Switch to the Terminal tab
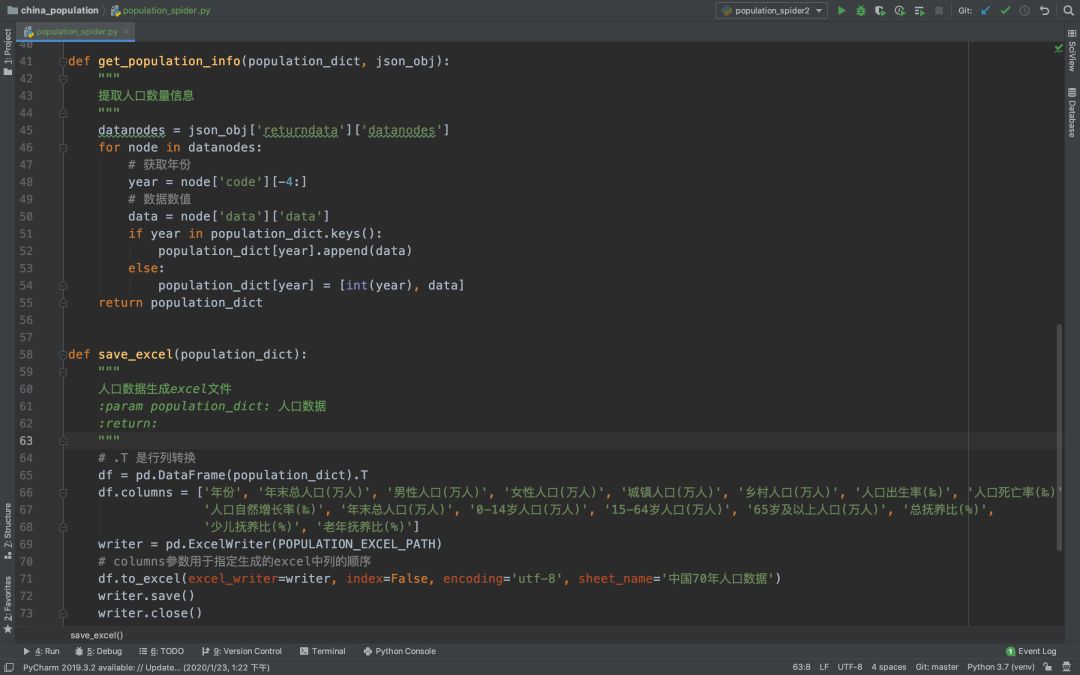Screen dimensions: 1080x675 322,651
